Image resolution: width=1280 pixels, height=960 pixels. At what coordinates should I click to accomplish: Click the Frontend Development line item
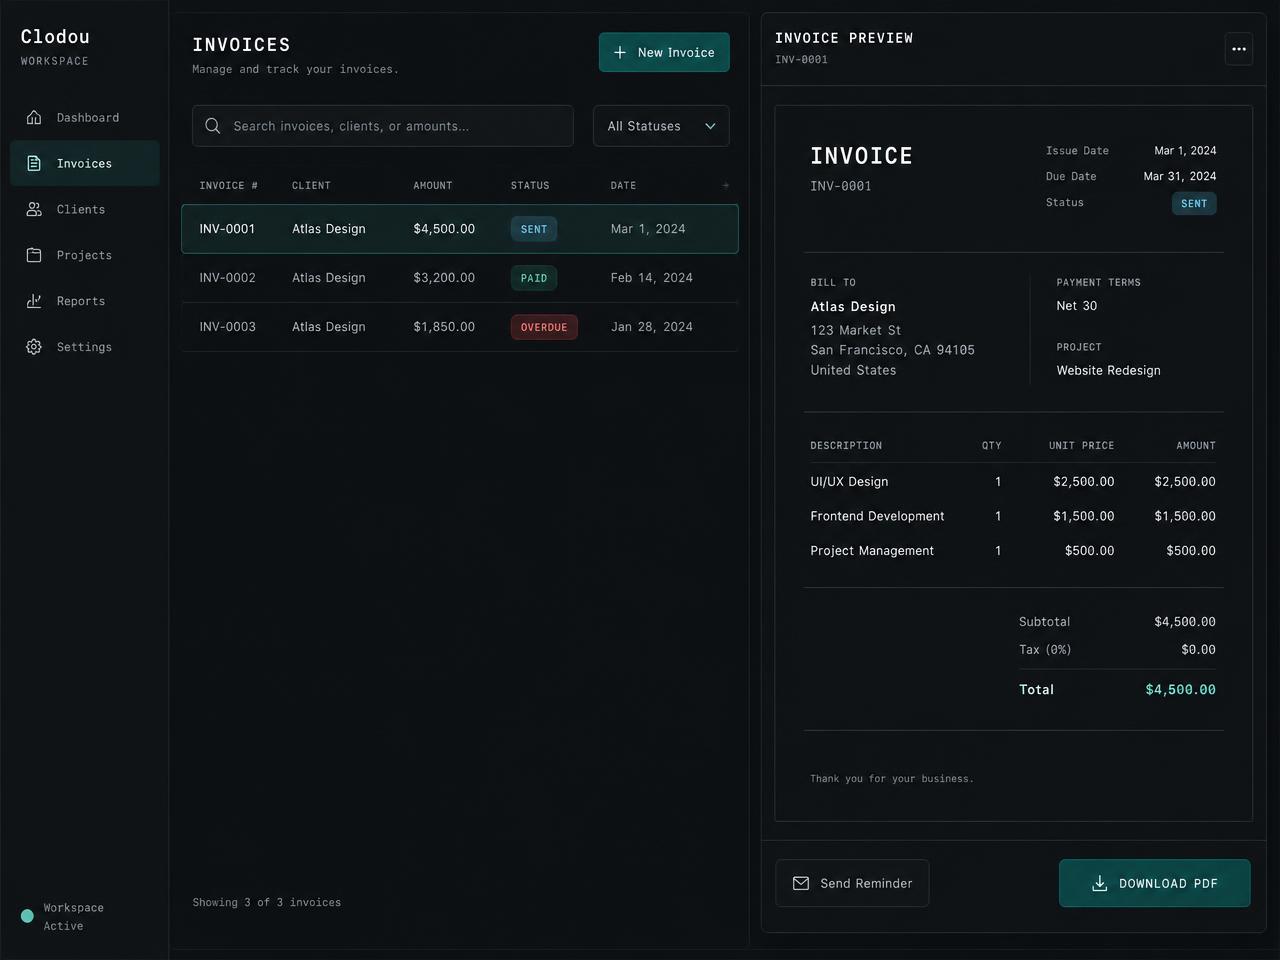click(877, 516)
